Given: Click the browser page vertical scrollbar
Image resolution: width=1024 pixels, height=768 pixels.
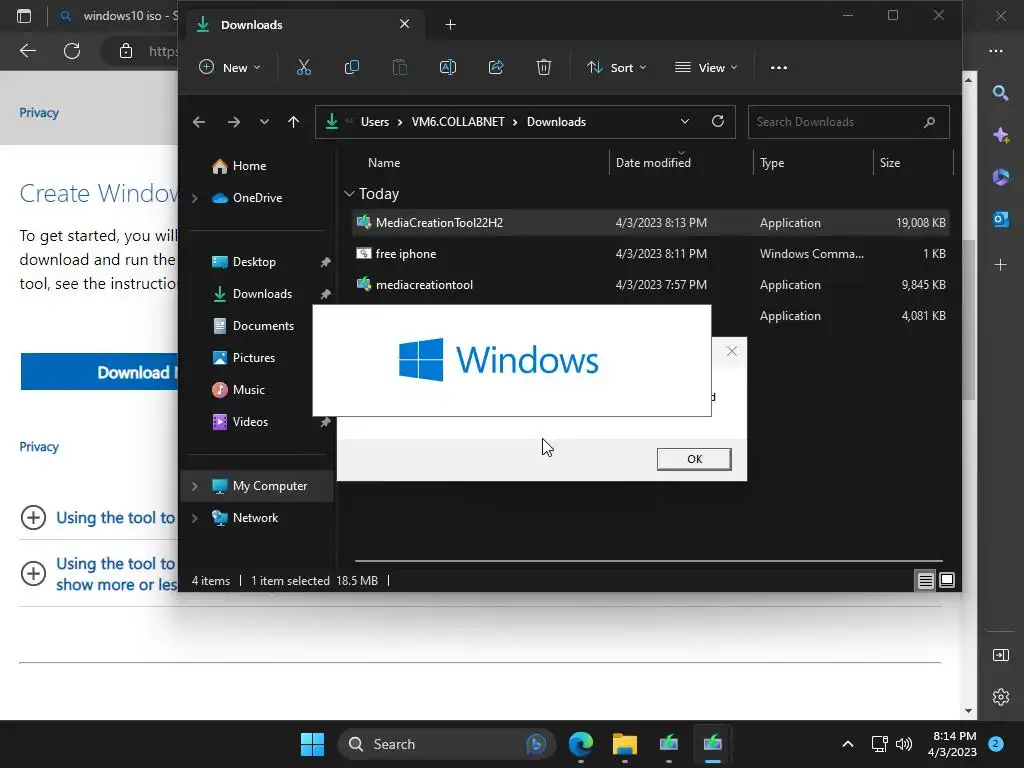Looking at the screenshot, I should [968, 320].
